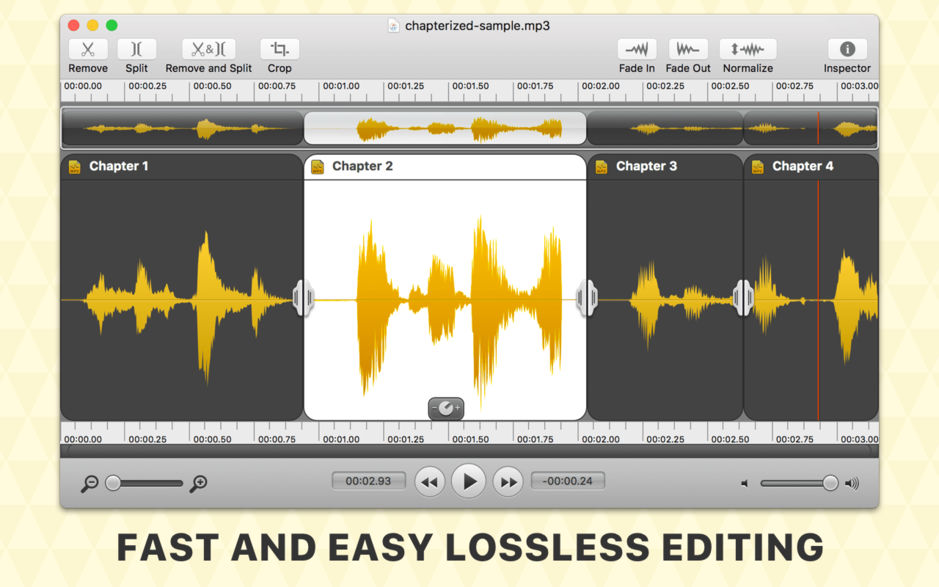This screenshot has height=587, width=939.
Task: Select the Split tool icon
Action: click(136, 49)
